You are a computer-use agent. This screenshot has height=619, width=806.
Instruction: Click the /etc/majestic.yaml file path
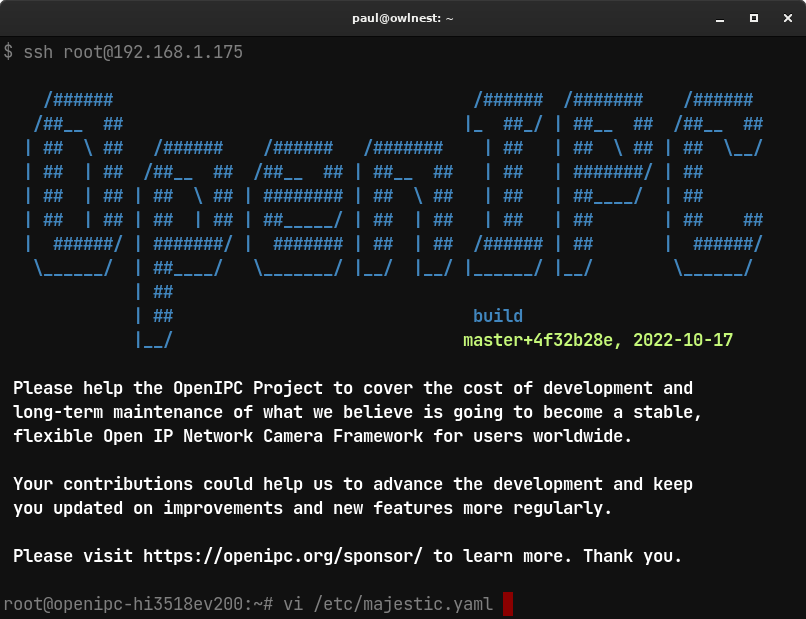coord(403,604)
